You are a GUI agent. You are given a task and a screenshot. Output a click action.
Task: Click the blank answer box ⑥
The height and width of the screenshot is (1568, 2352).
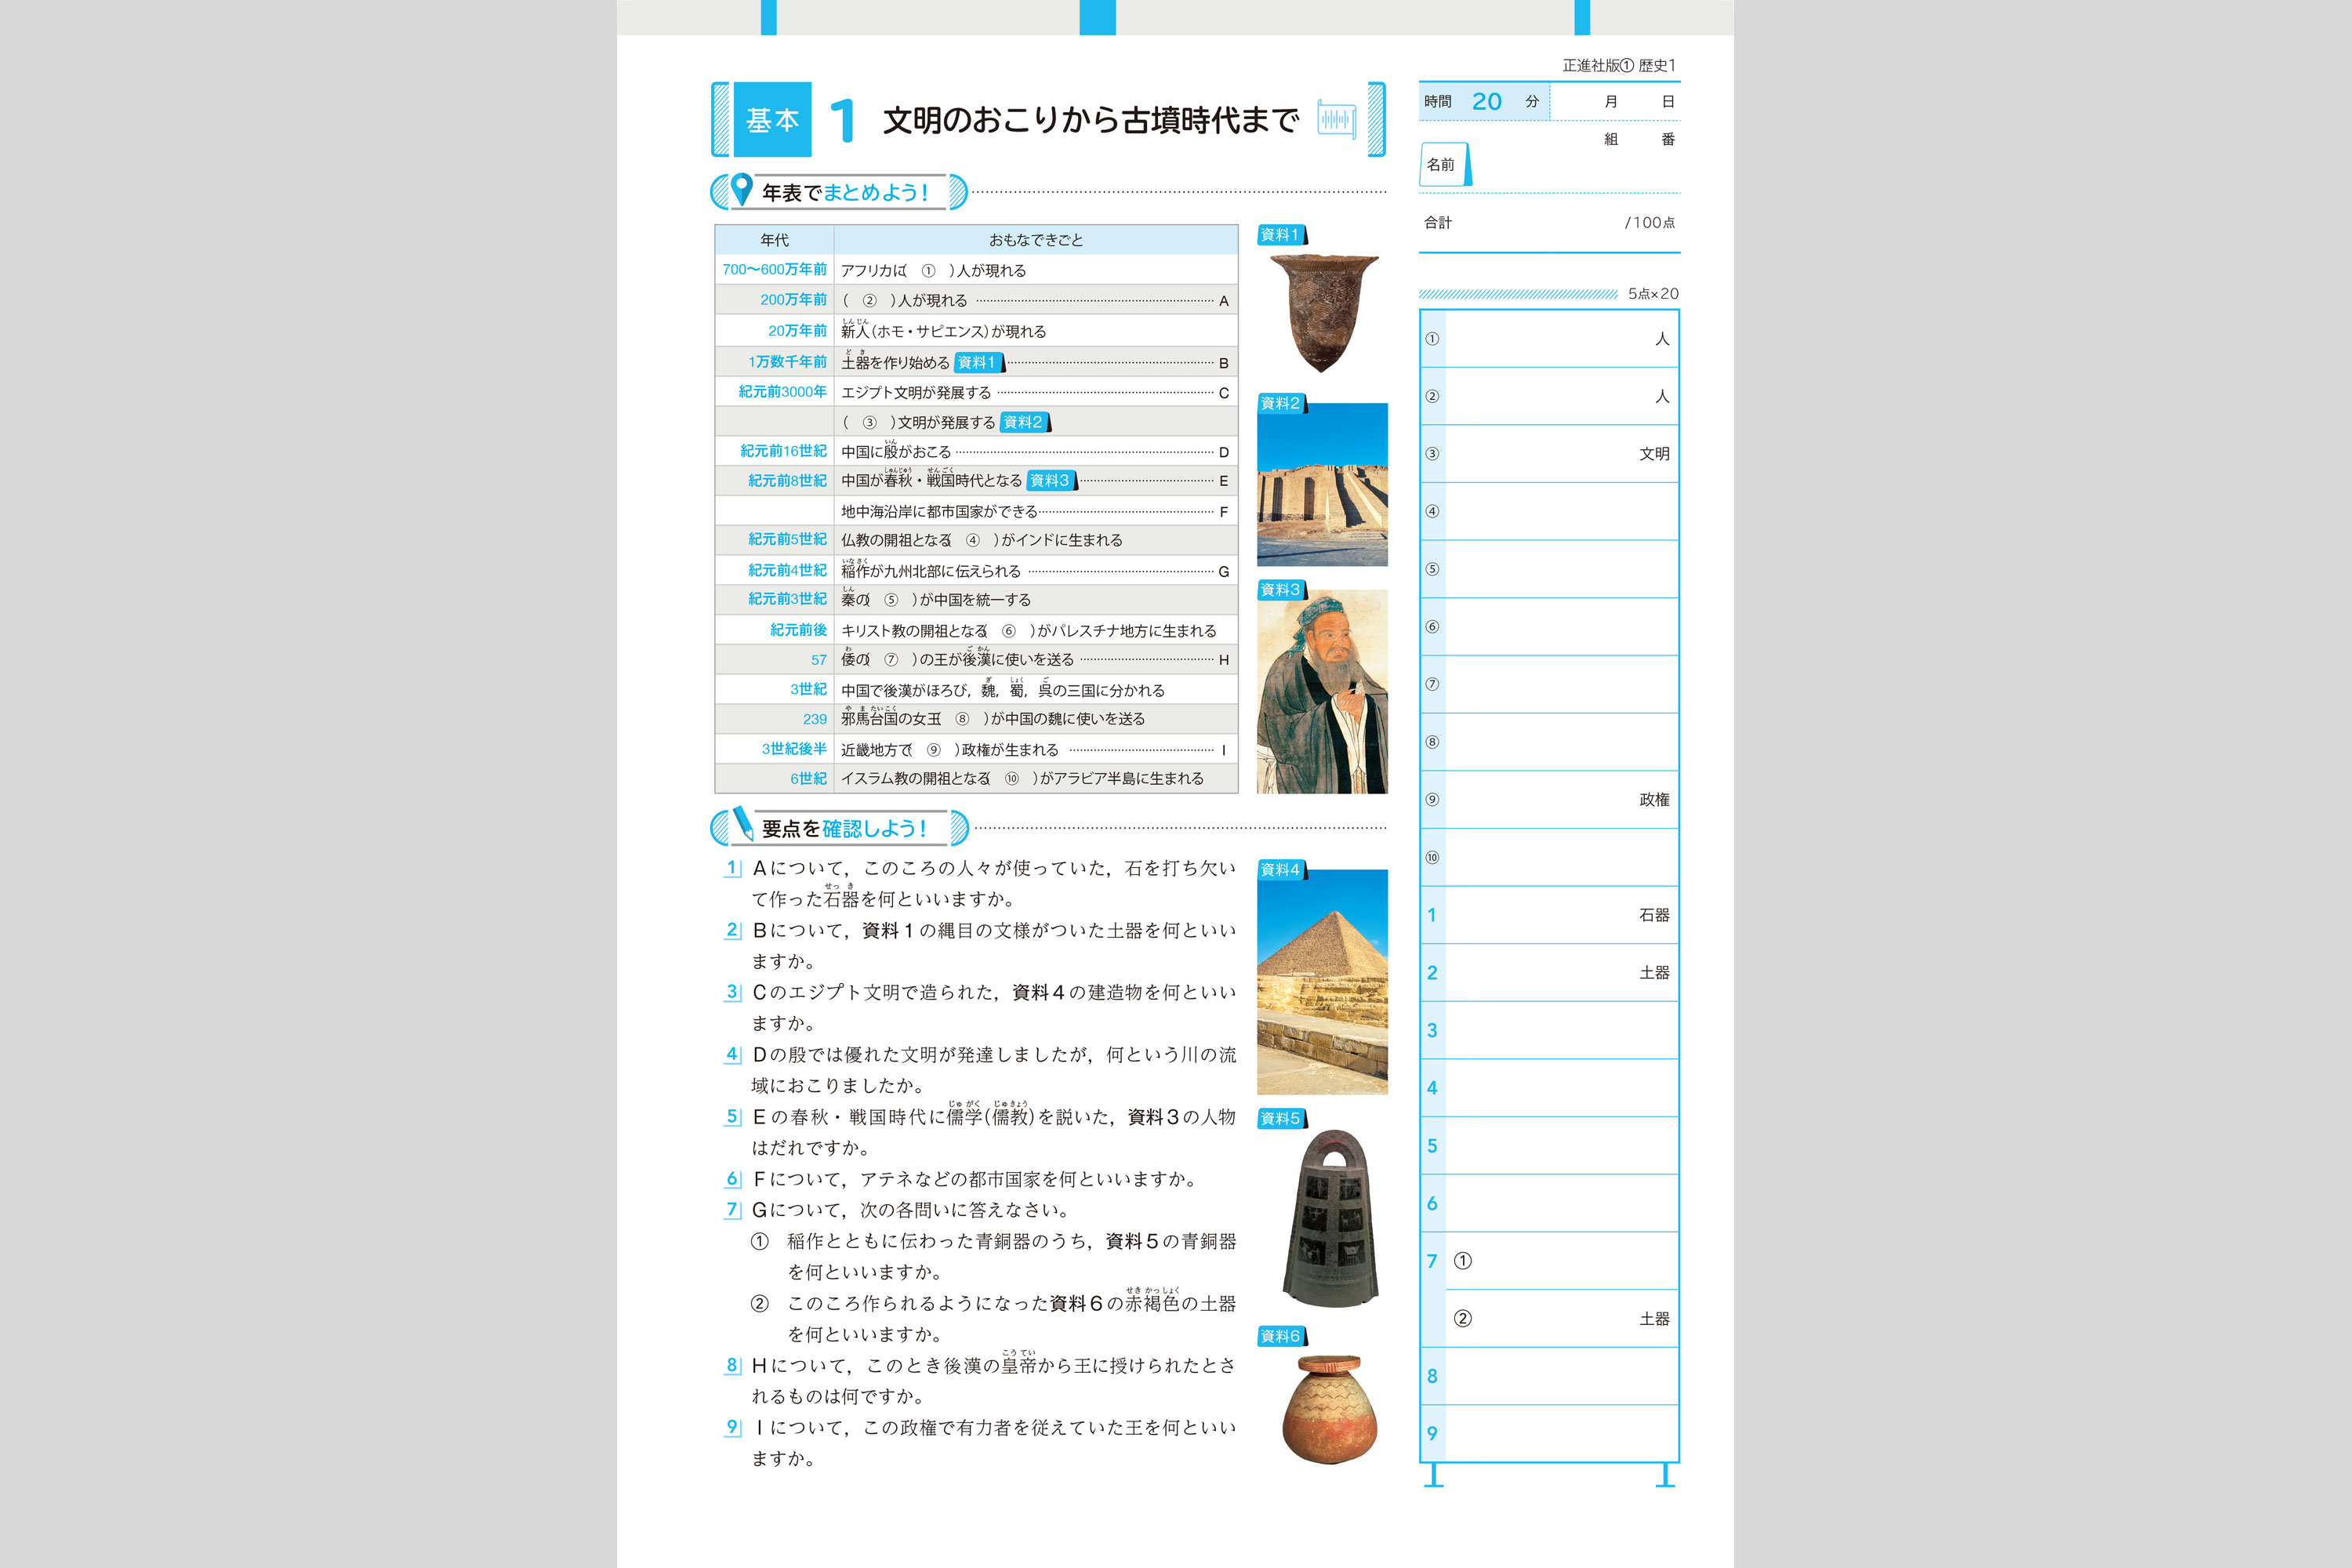click(x=1561, y=627)
